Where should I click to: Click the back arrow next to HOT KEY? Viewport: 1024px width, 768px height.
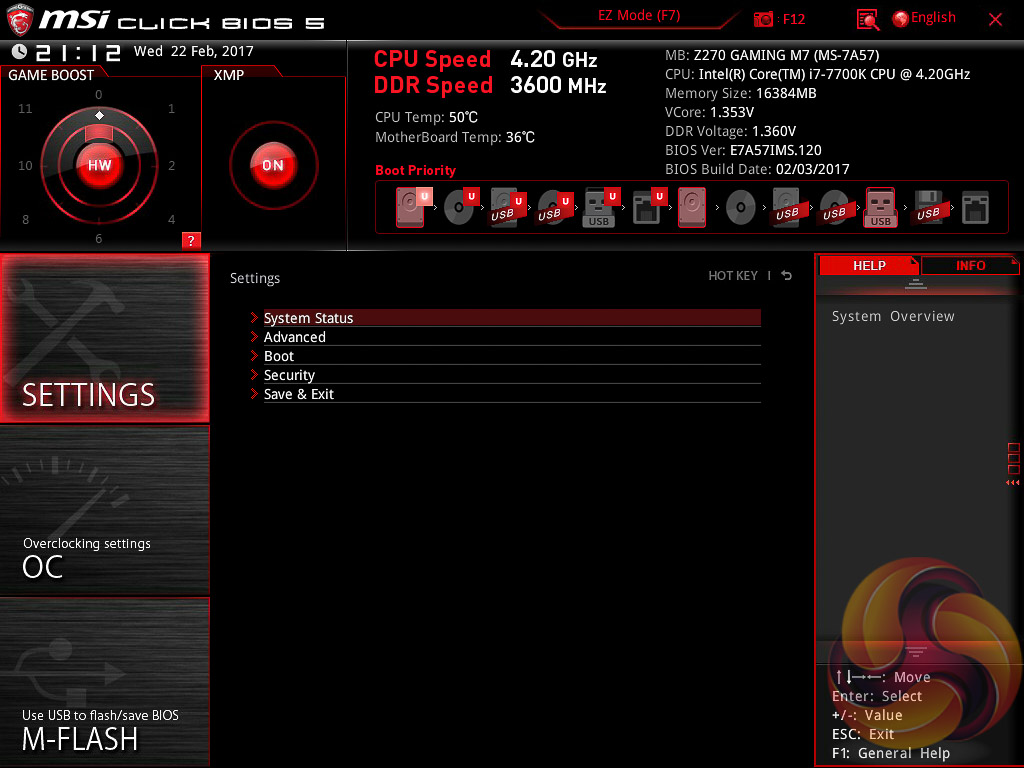click(x=787, y=276)
